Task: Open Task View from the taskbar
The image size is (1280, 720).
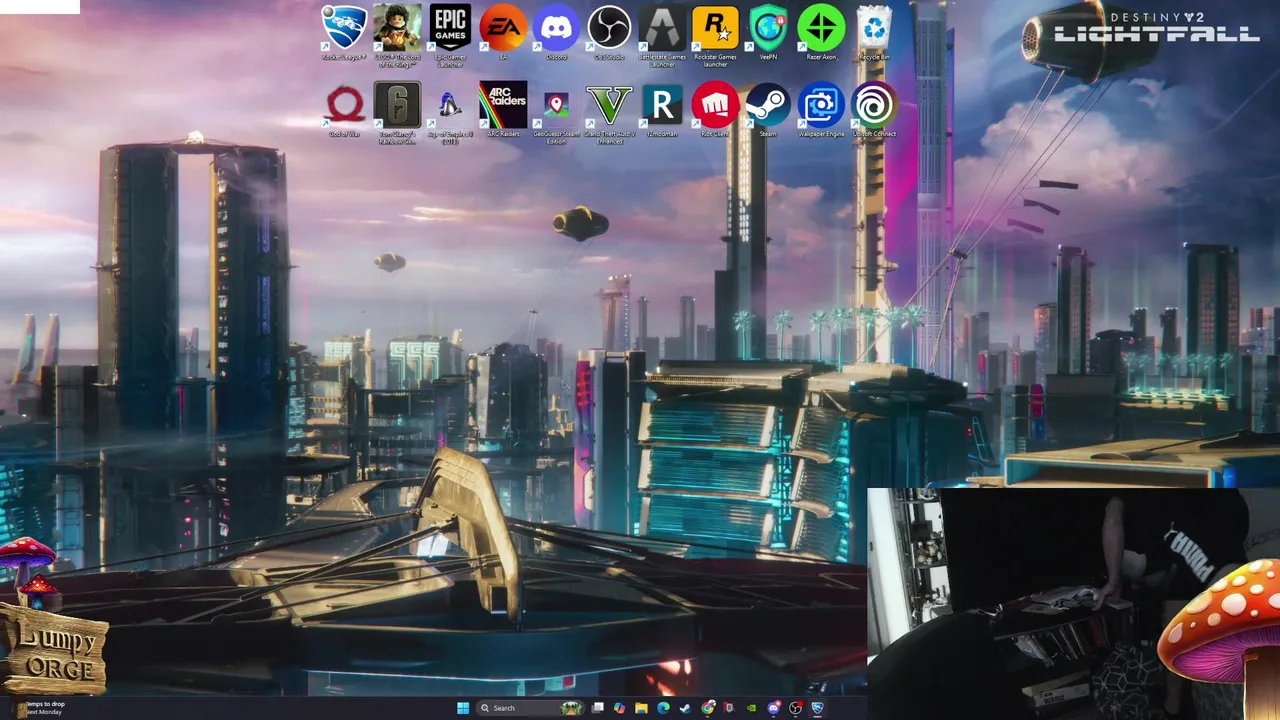Action: pos(598,708)
